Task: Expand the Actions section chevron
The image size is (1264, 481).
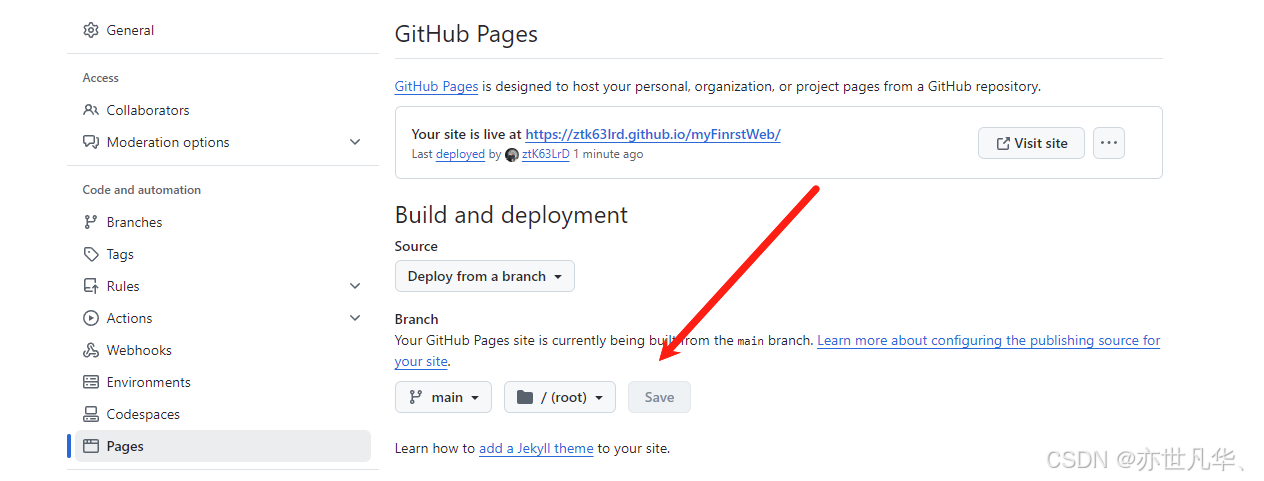Action: pyautogui.click(x=355, y=318)
